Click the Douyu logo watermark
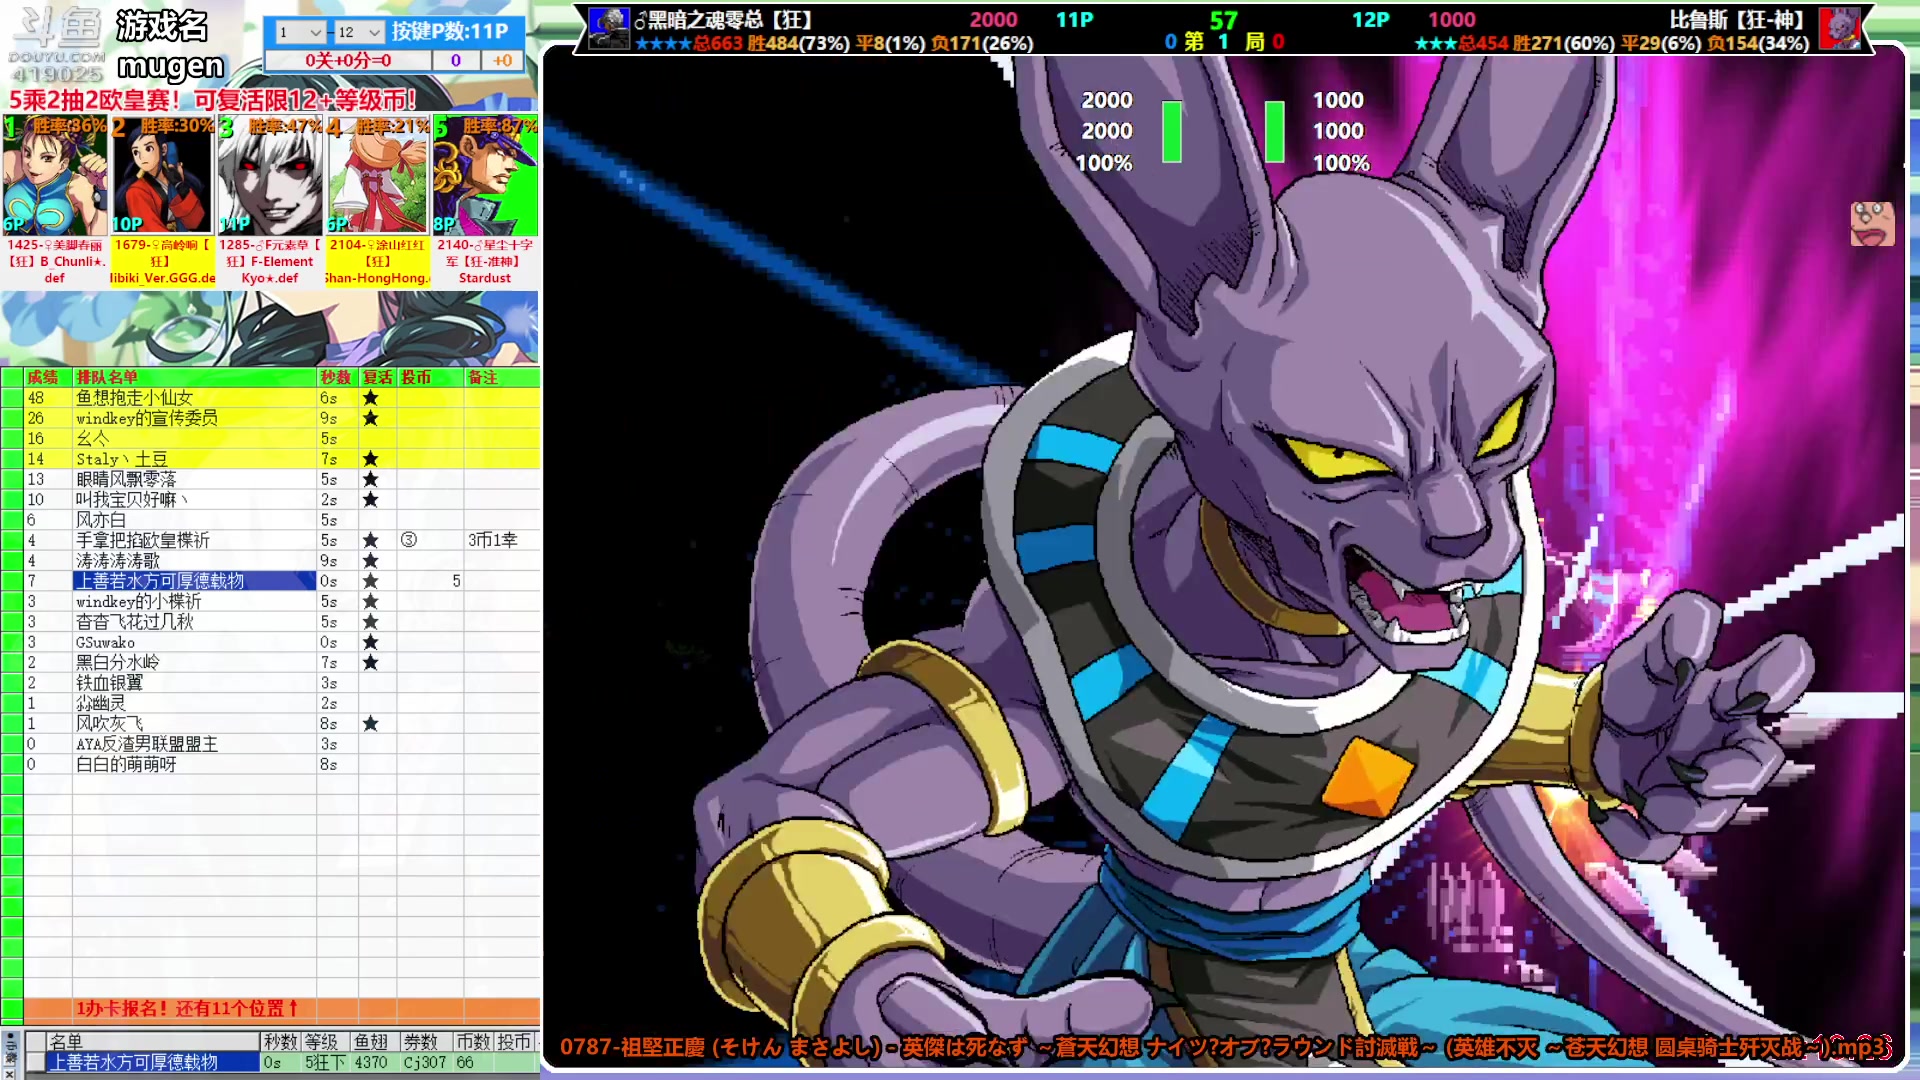Screen dimensions: 1920x1080 [x=57, y=45]
